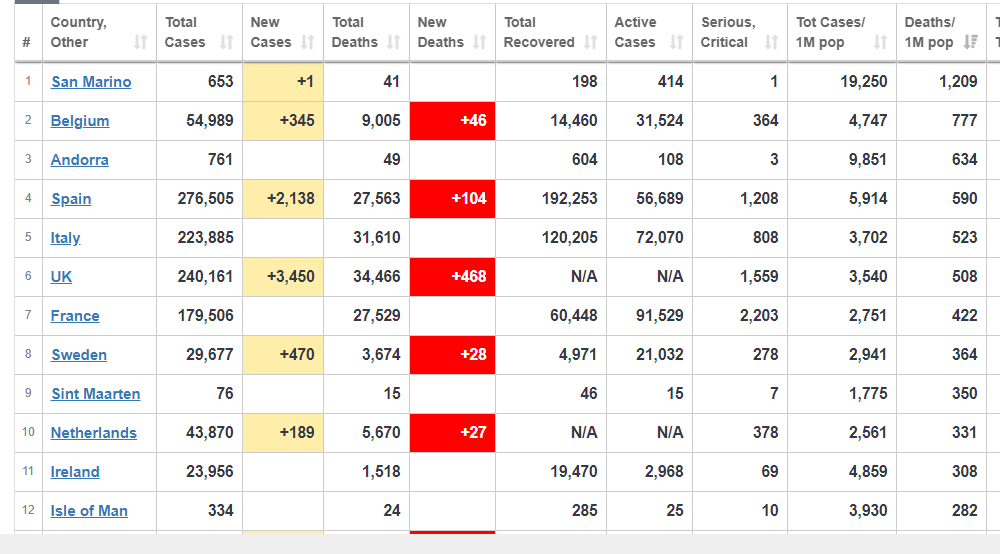Sort by Deaths/1M pop sort icon
Viewport: 1000px width, 554px height.
point(971,42)
